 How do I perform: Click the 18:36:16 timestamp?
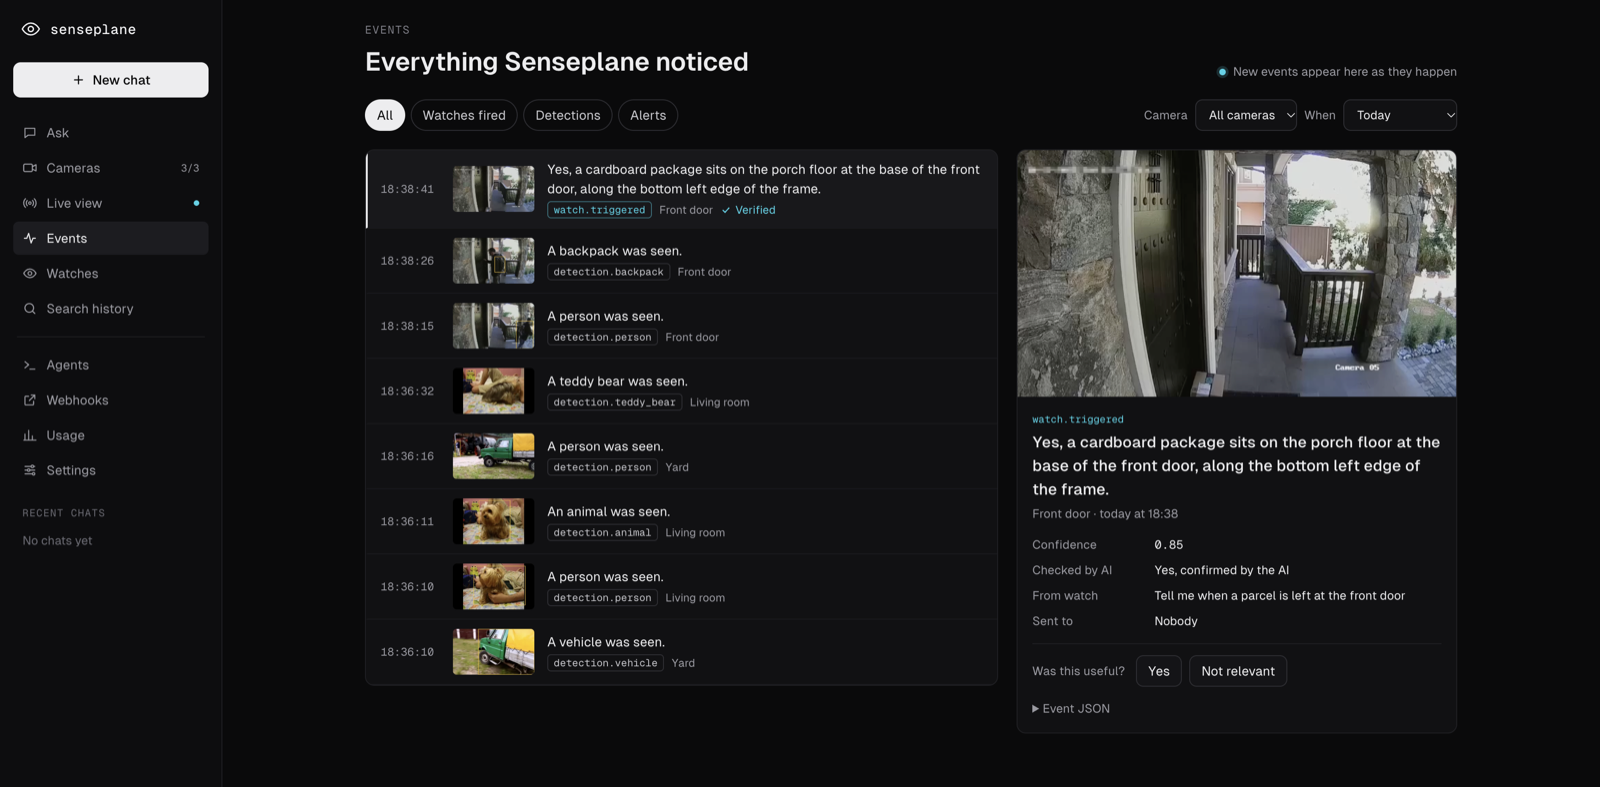[407, 456]
